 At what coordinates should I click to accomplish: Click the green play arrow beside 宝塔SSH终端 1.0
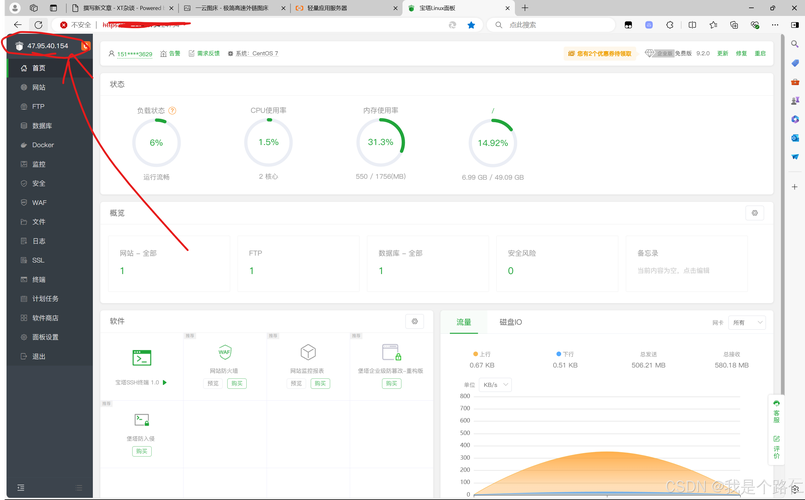[x=165, y=382]
